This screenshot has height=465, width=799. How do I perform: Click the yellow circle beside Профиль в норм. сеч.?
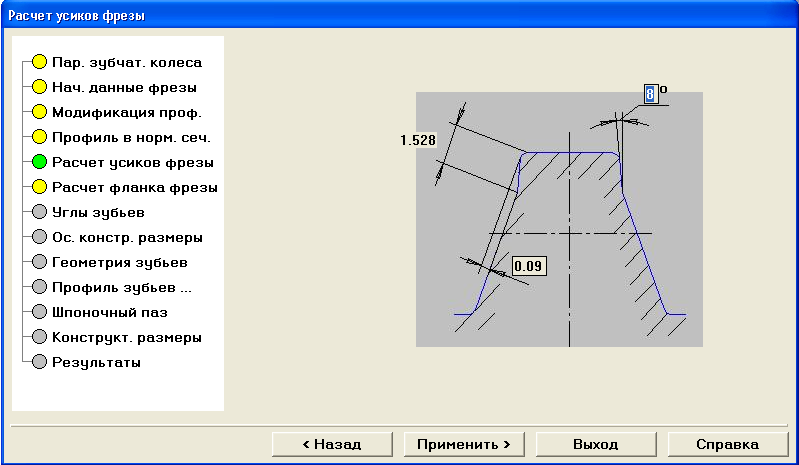point(39,137)
